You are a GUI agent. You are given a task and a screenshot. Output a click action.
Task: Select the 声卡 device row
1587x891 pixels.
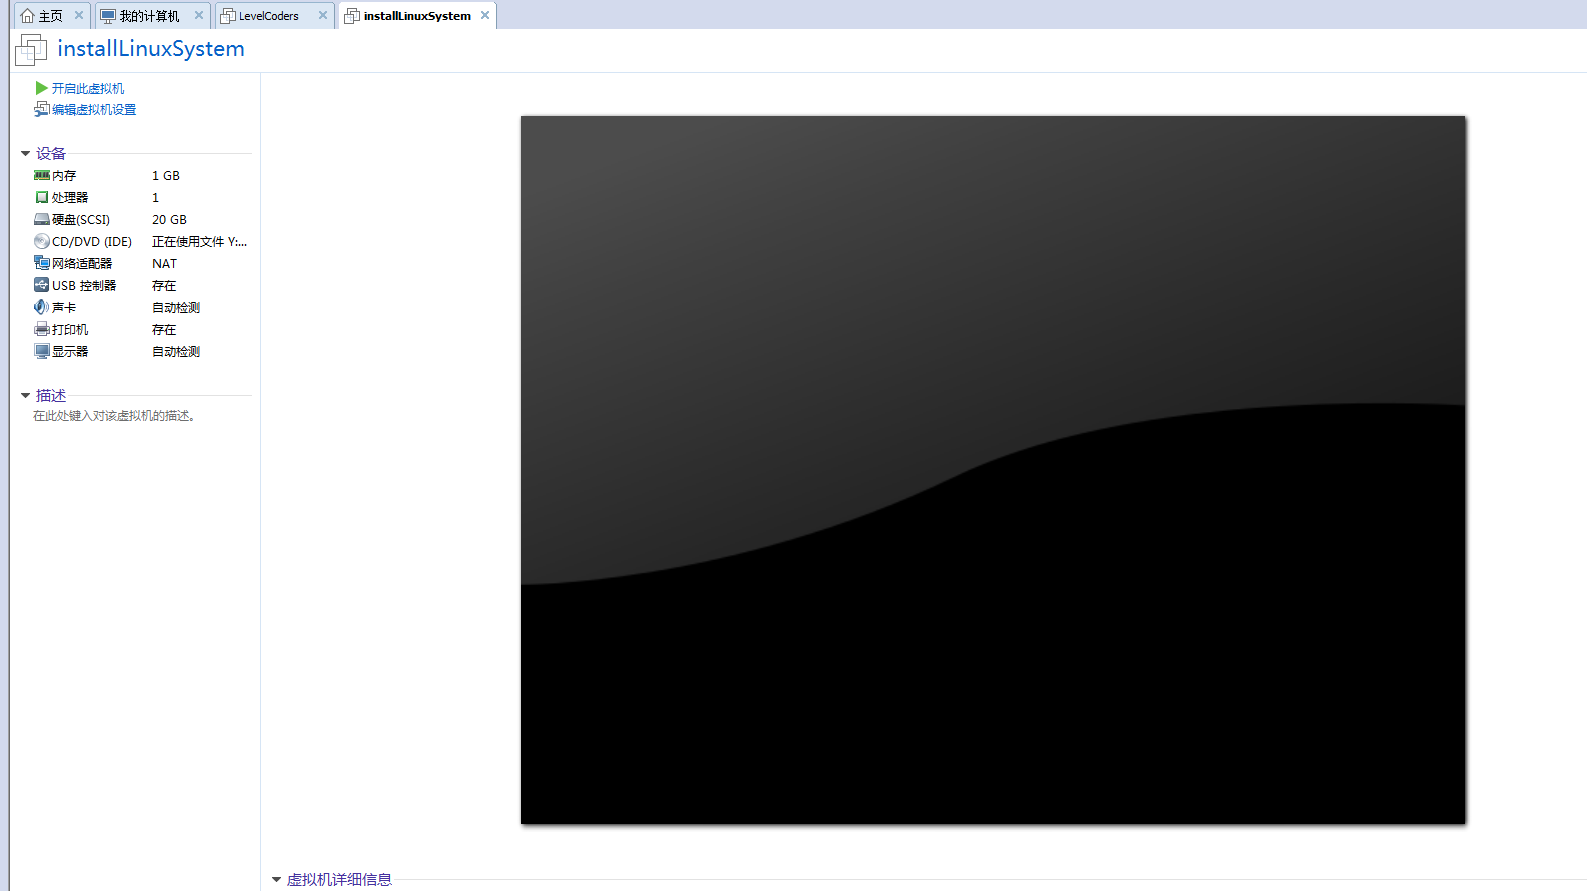(x=141, y=307)
